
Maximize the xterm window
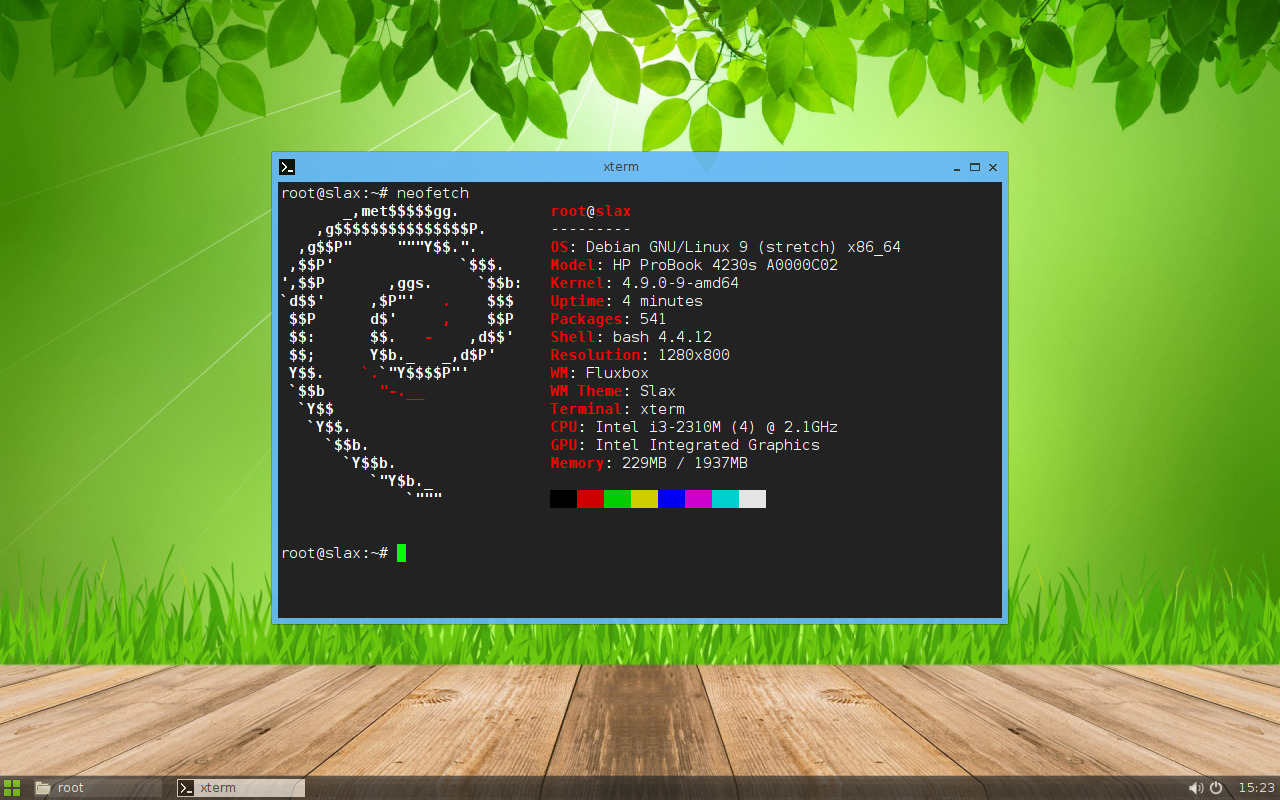click(x=975, y=167)
